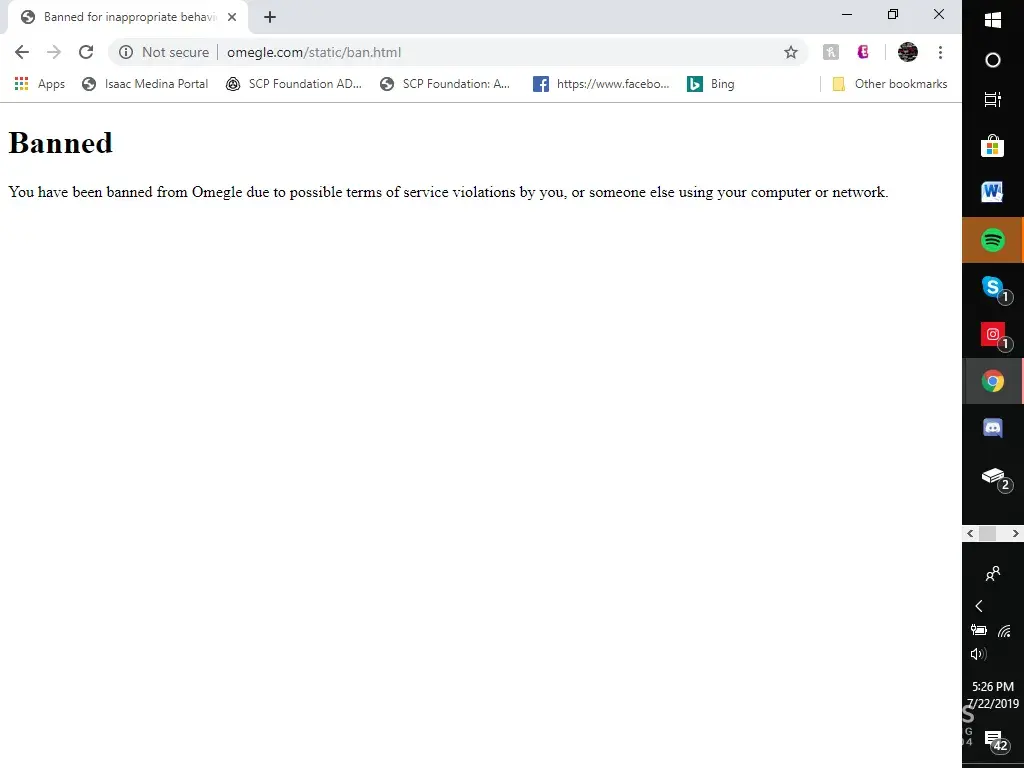This screenshot has width=1024, height=768.
Task: Click the omegle.com address bar
Action: (457, 52)
